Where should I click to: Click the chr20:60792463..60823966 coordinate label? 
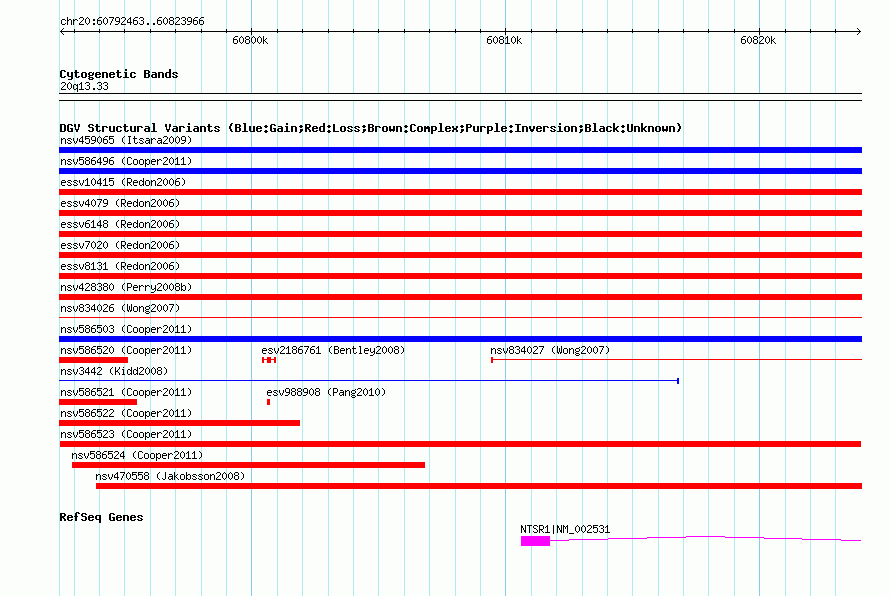(132, 22)
